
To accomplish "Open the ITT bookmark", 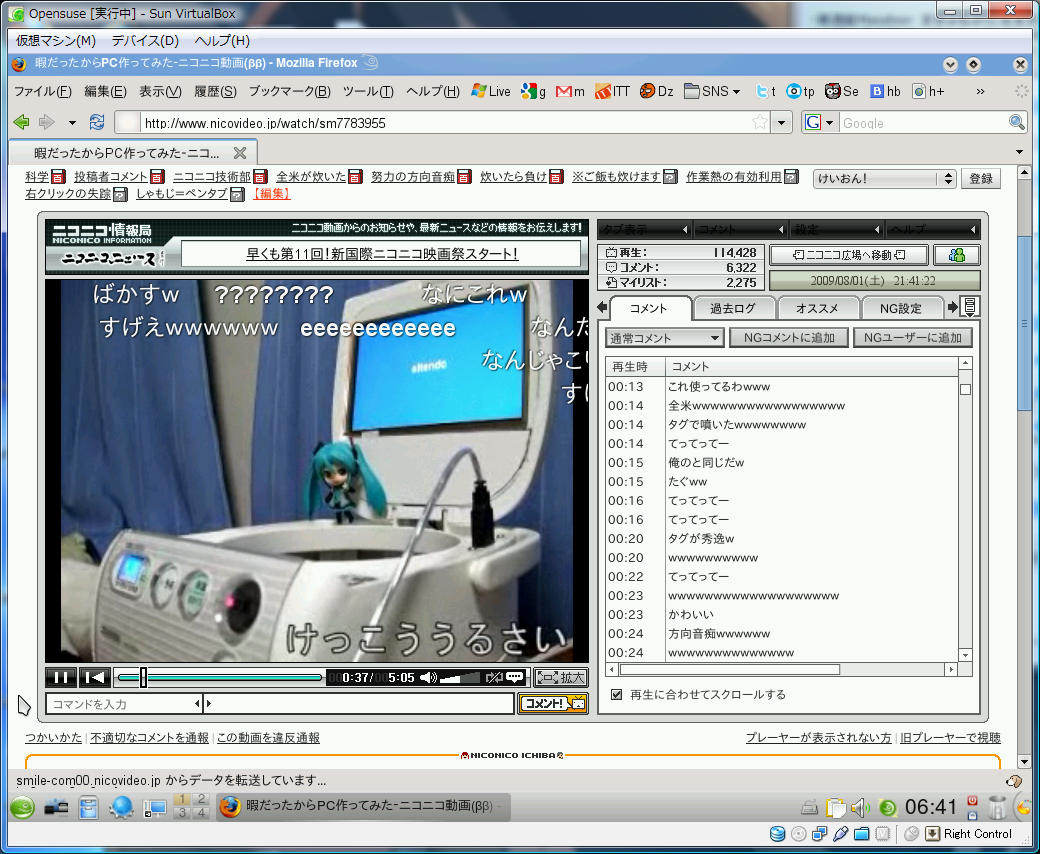I will pyautogui.click(x=612, y=92).
